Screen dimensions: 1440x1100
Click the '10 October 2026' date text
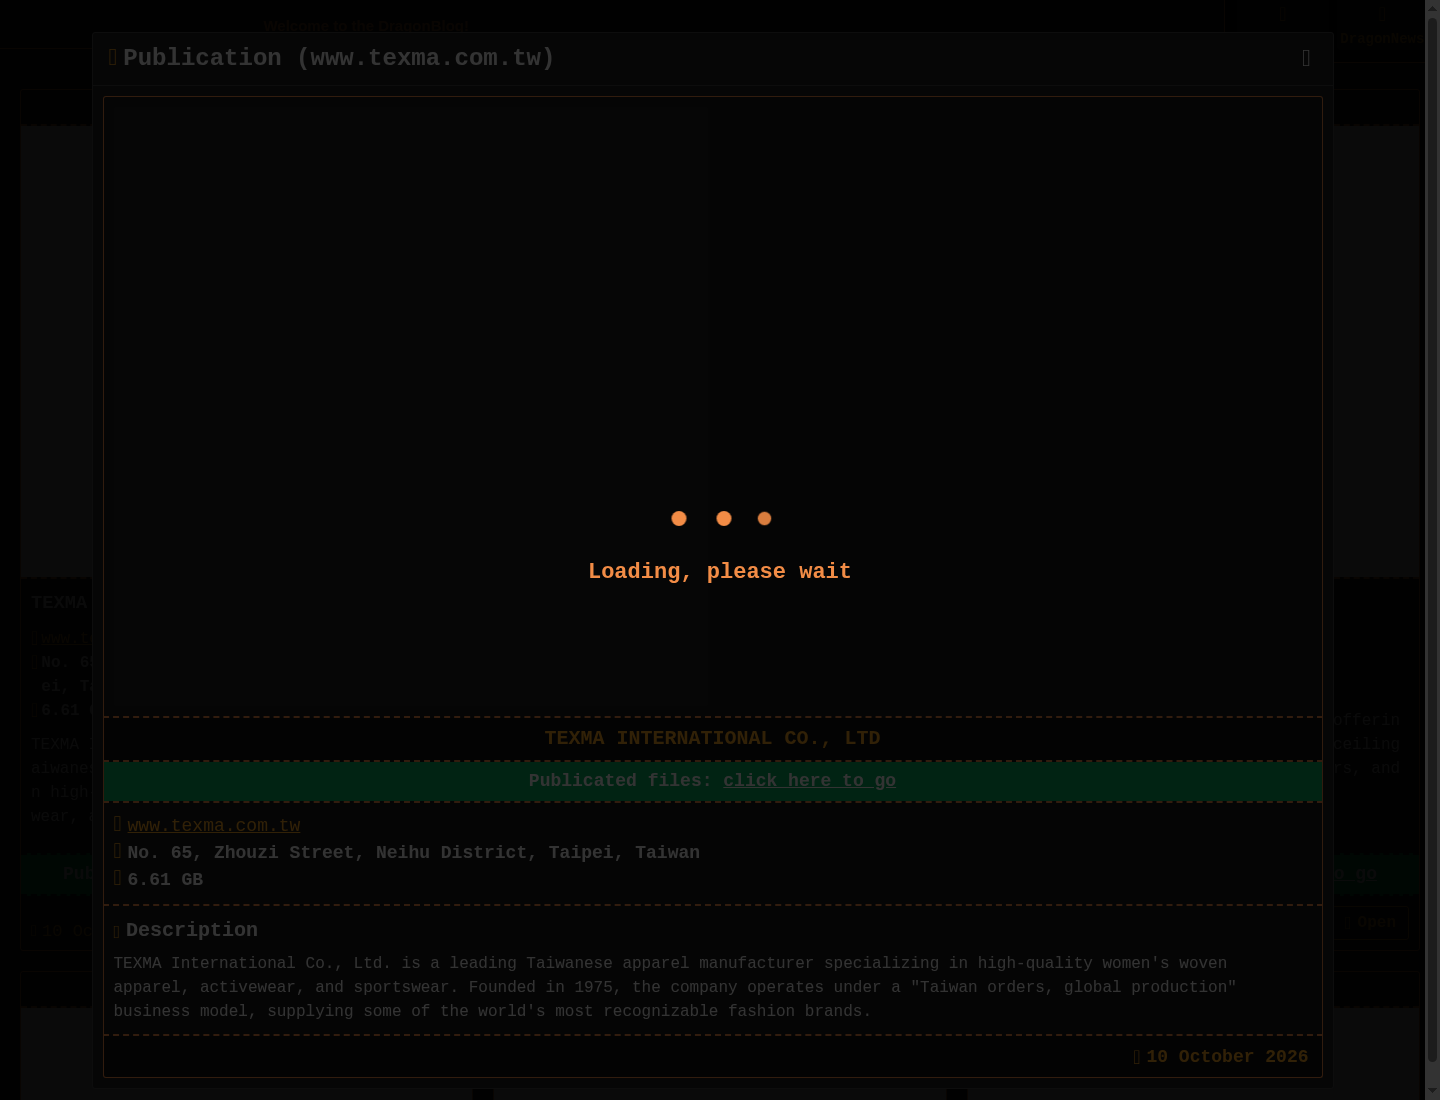click(x=1227, y=1057)
